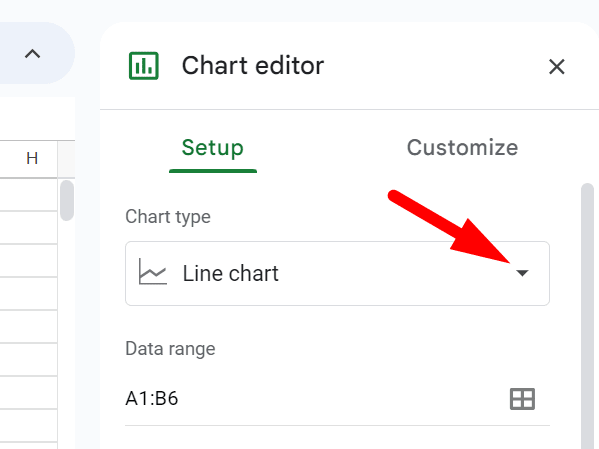Close the Chart editor panel
The image size is (599, 449).
tap(557, 67)
